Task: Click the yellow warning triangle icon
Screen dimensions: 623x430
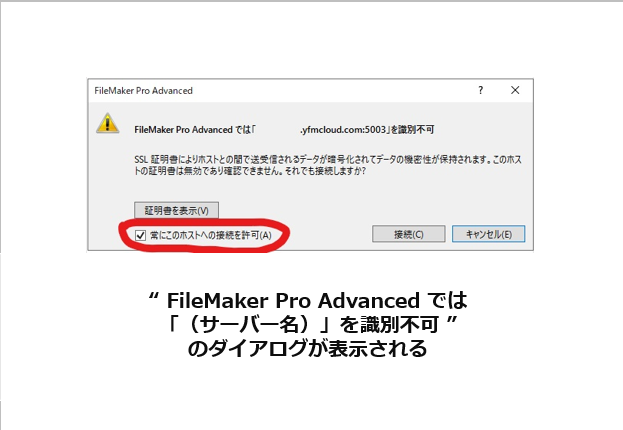Action: tap(108, 123)
